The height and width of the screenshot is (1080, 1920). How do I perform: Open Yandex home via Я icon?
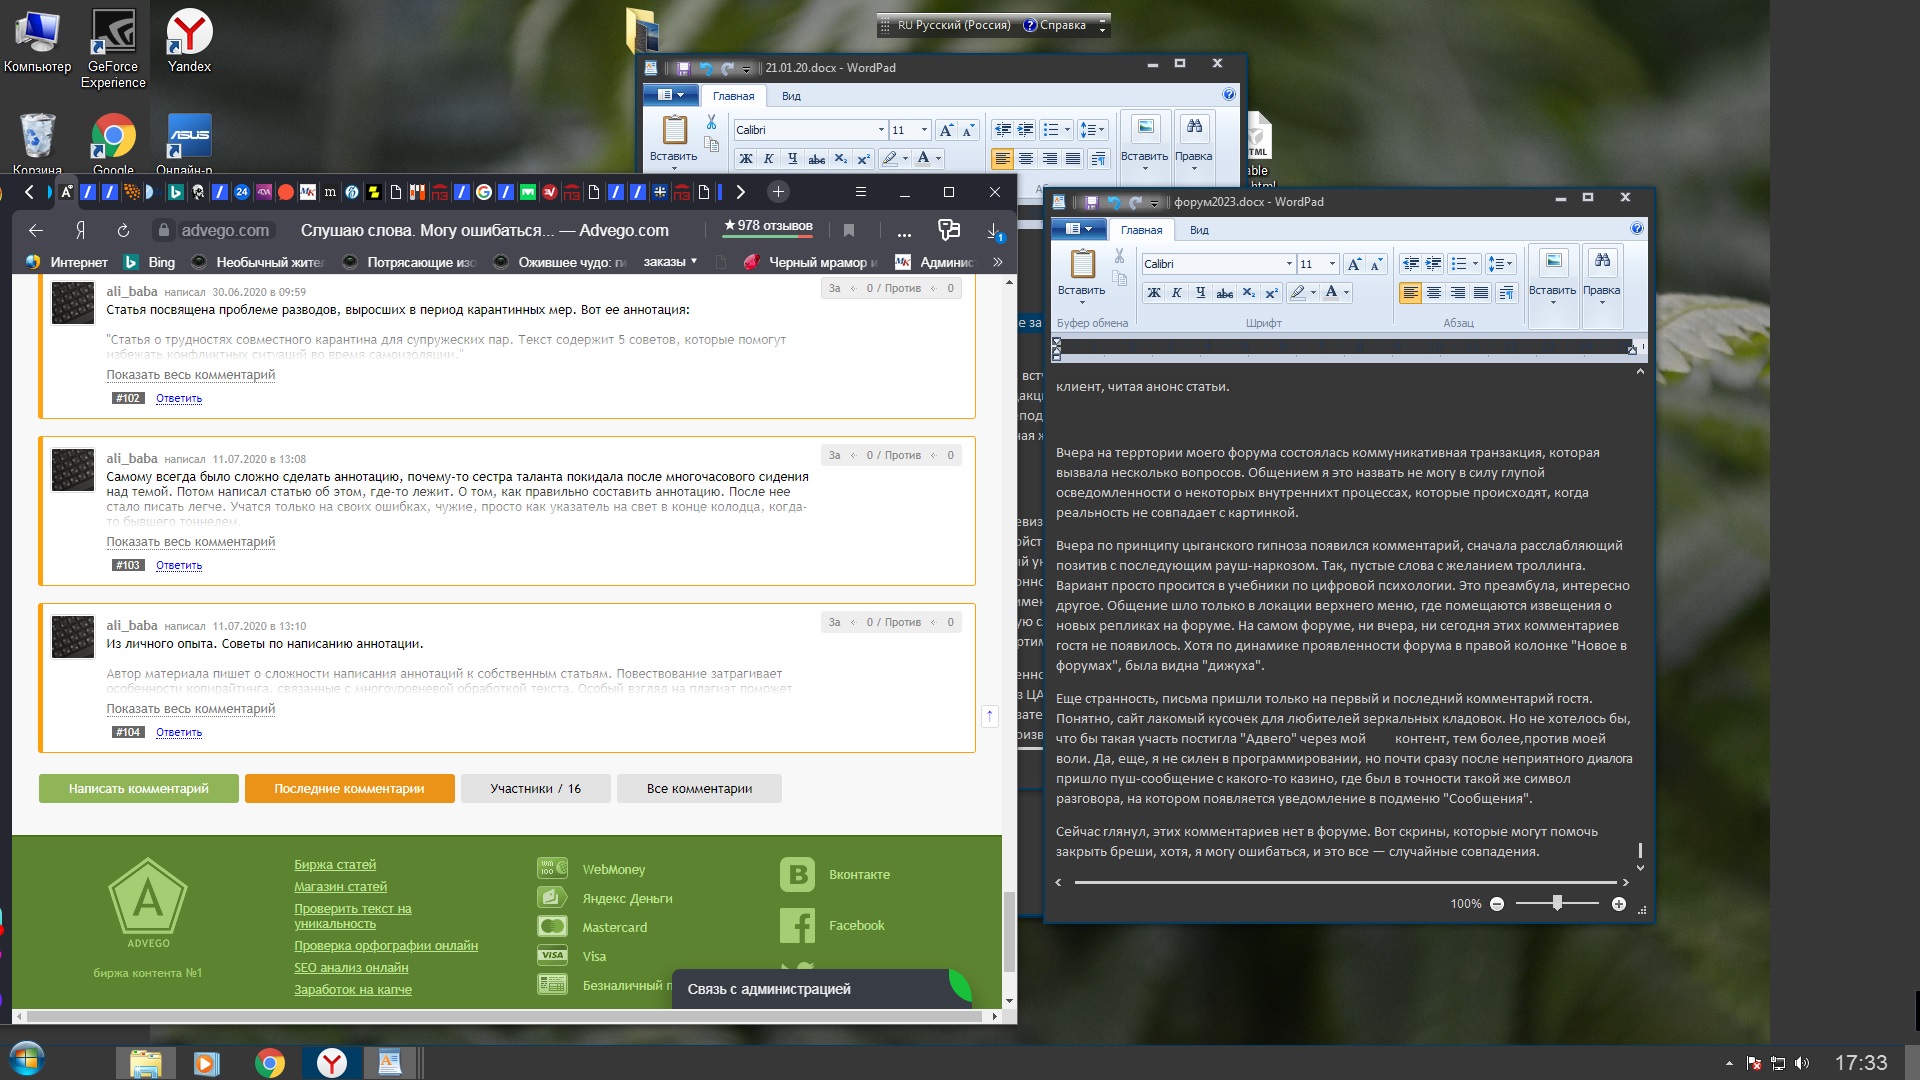pos(80,231)
